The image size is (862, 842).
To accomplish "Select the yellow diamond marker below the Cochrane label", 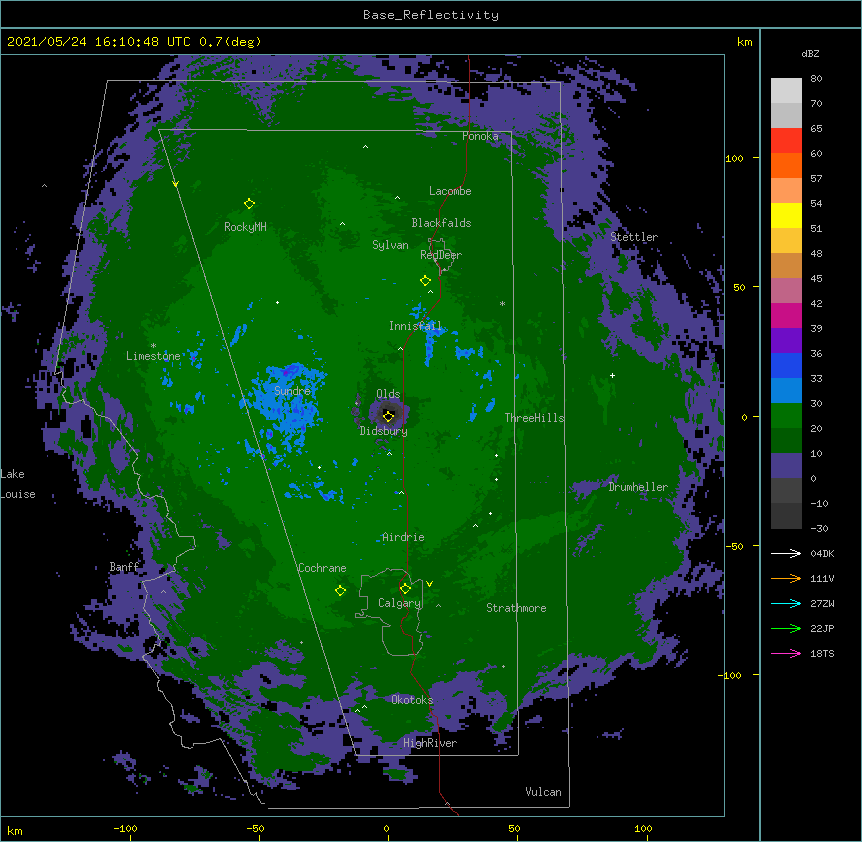I will (x=340, y=591).
